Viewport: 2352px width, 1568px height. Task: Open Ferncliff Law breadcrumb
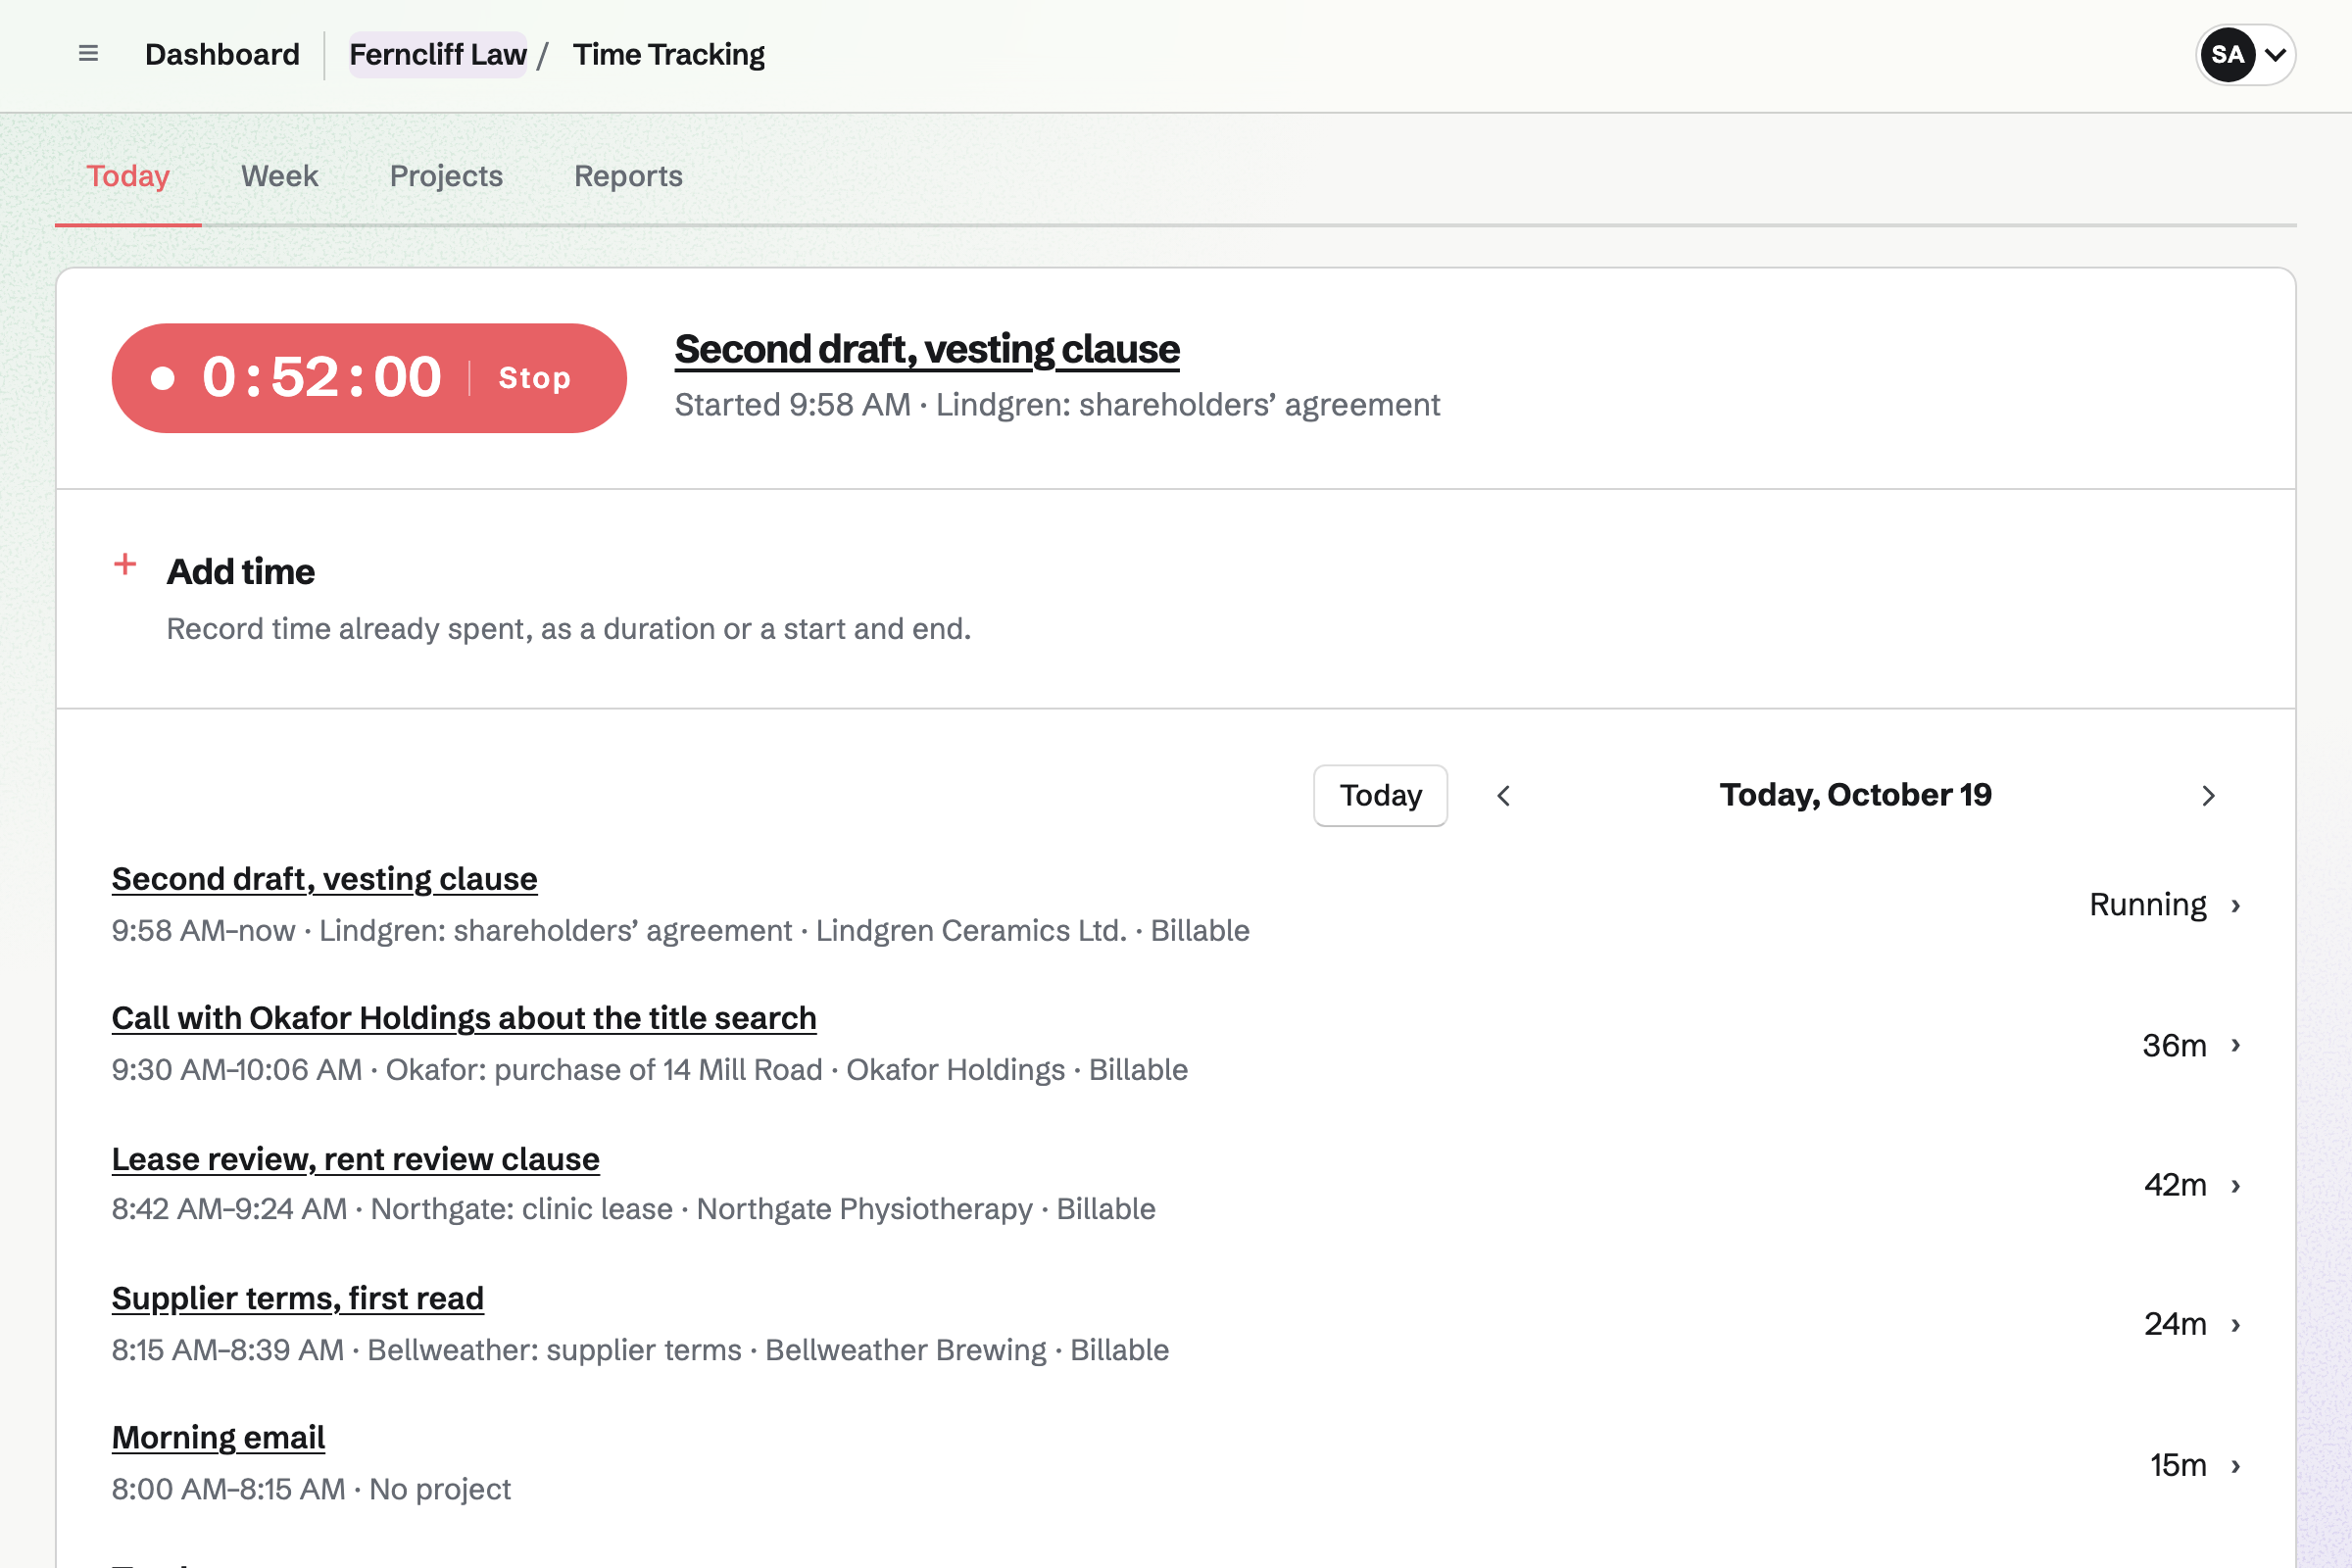pos(438,54)
